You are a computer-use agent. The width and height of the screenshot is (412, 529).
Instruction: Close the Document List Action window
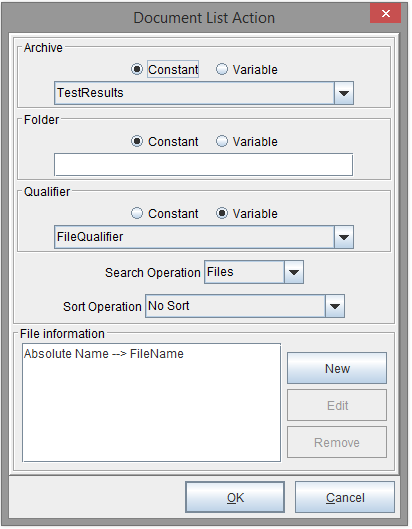(x=385, y=13)
